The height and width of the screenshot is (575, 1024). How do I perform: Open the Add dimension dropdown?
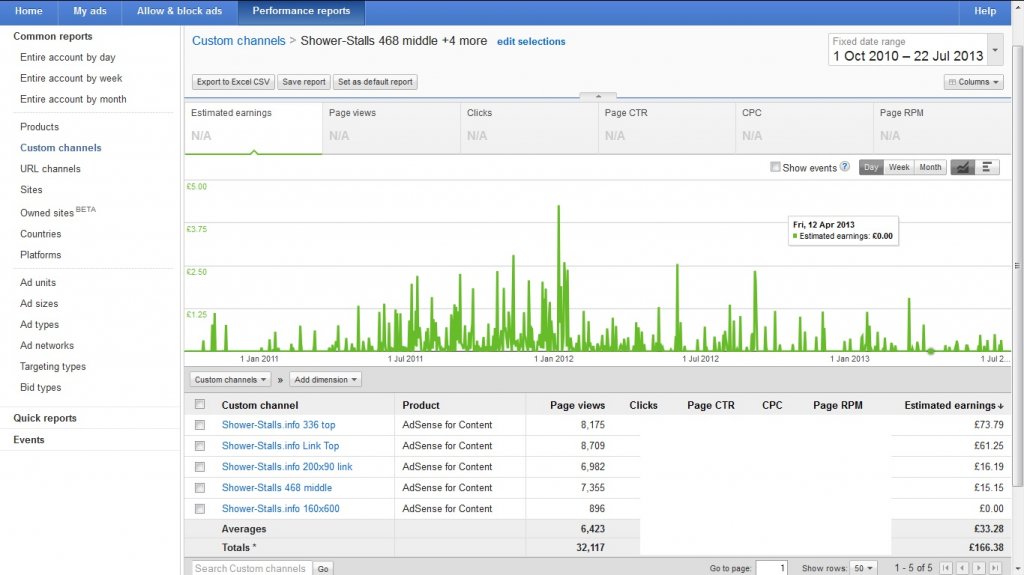[325, 380]
